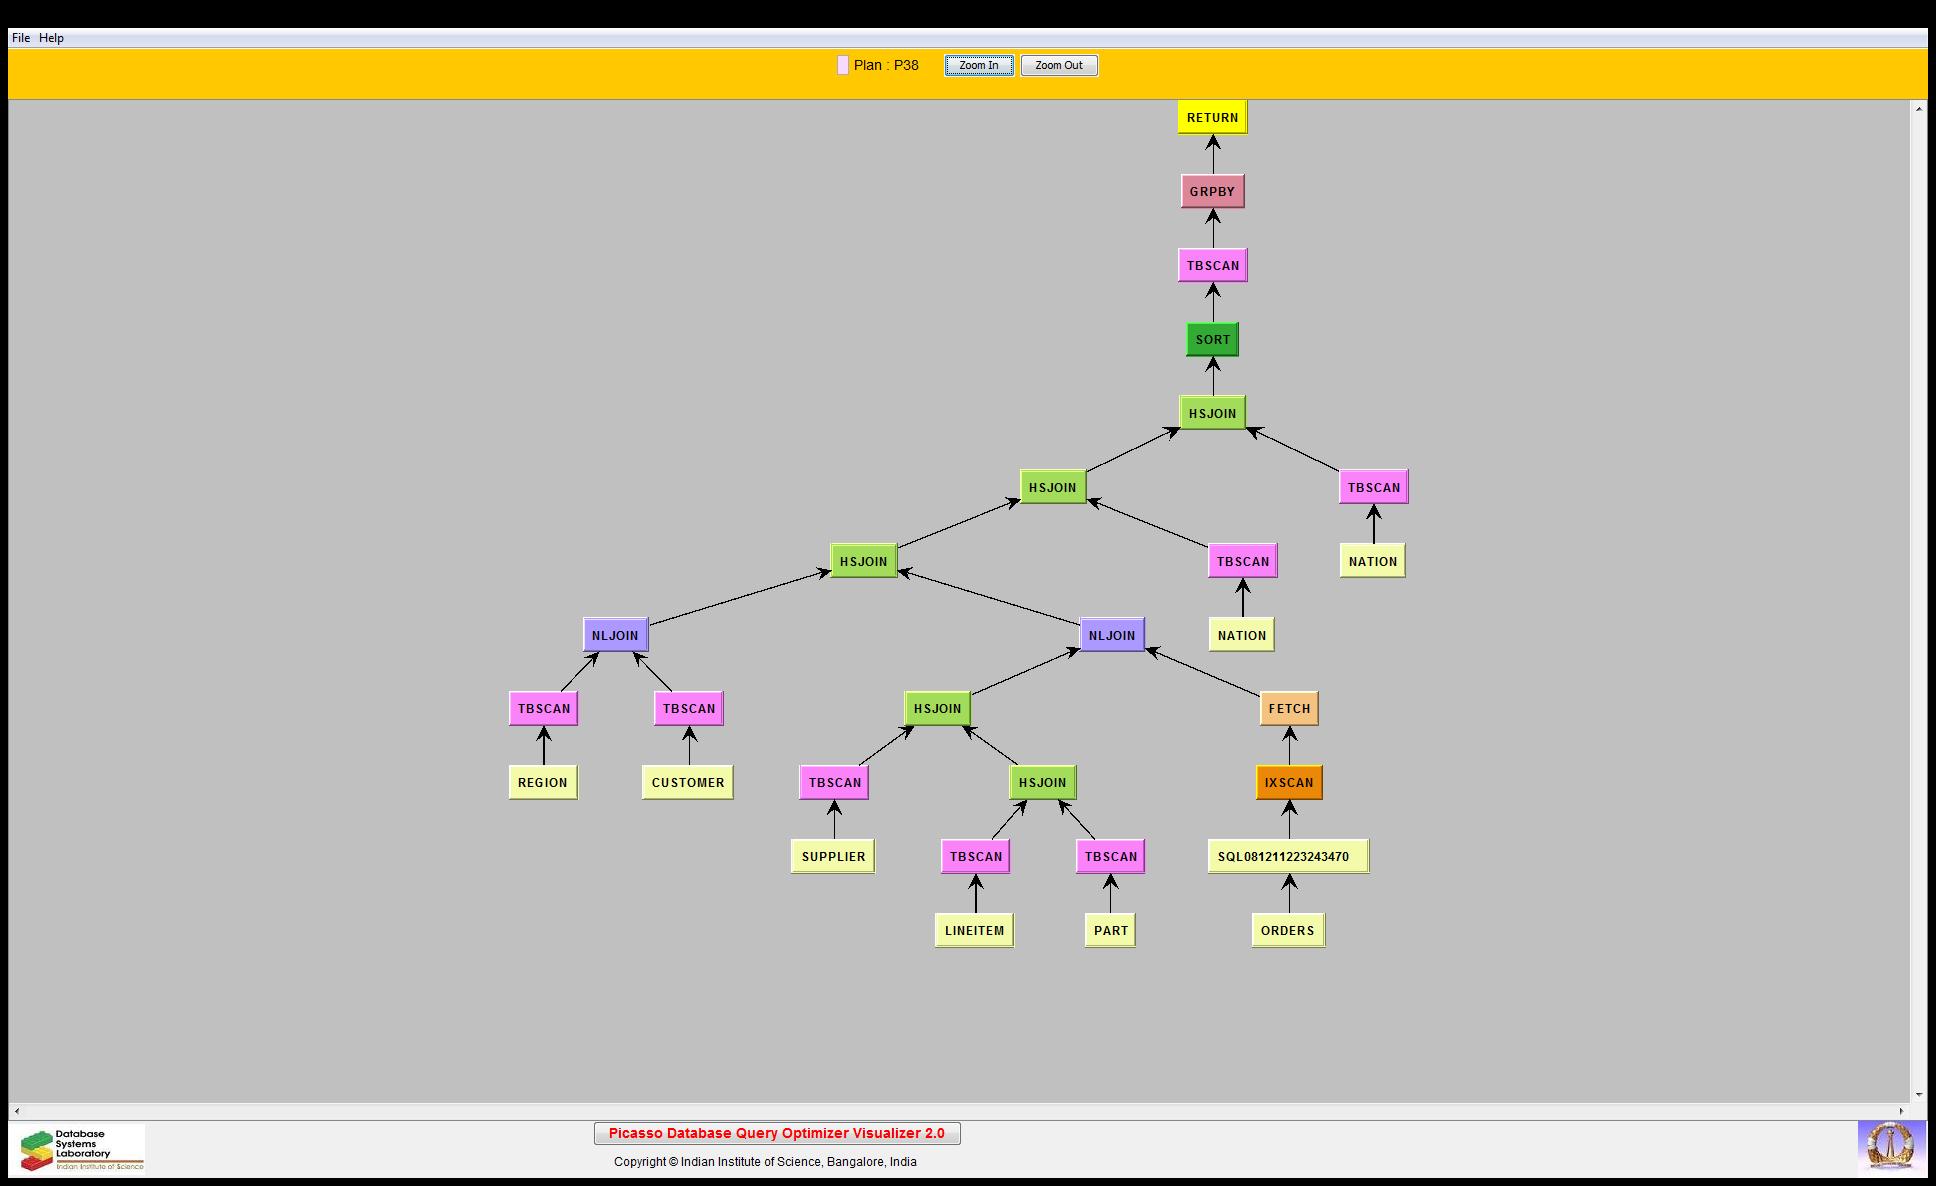Click the IISc emblem icon
Image resolution: width=1936 pixels, height=1186 pixels.
pos(1890,1147)
